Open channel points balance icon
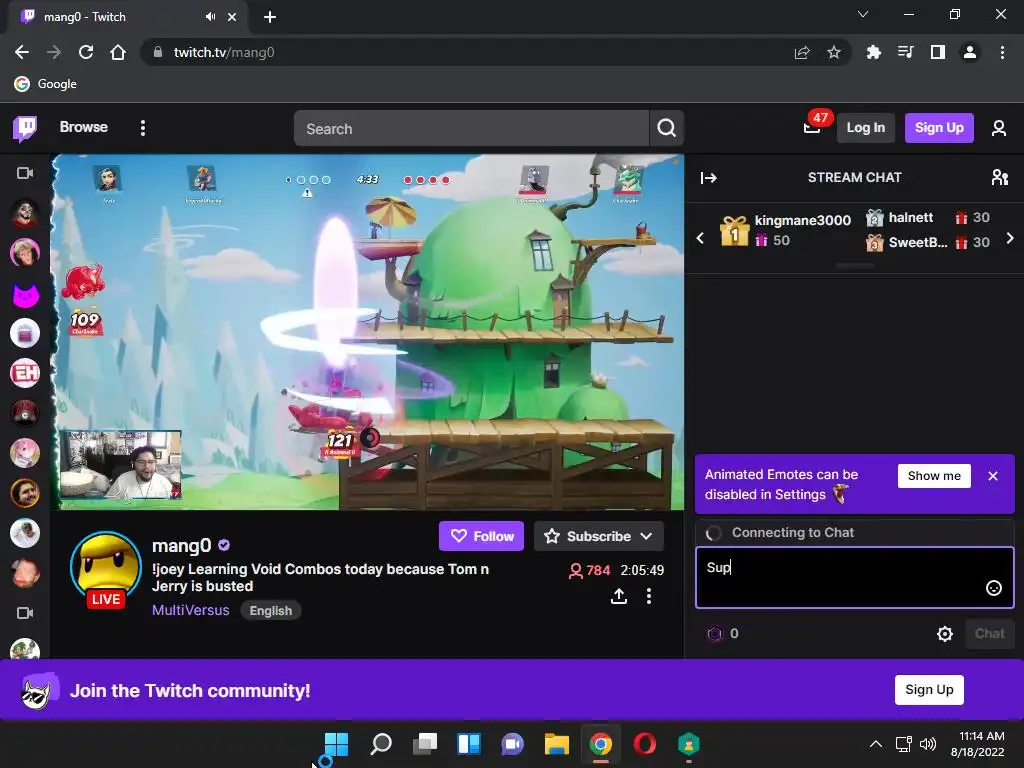Viewport: 1024px width, 768px height. coord(715,633)
